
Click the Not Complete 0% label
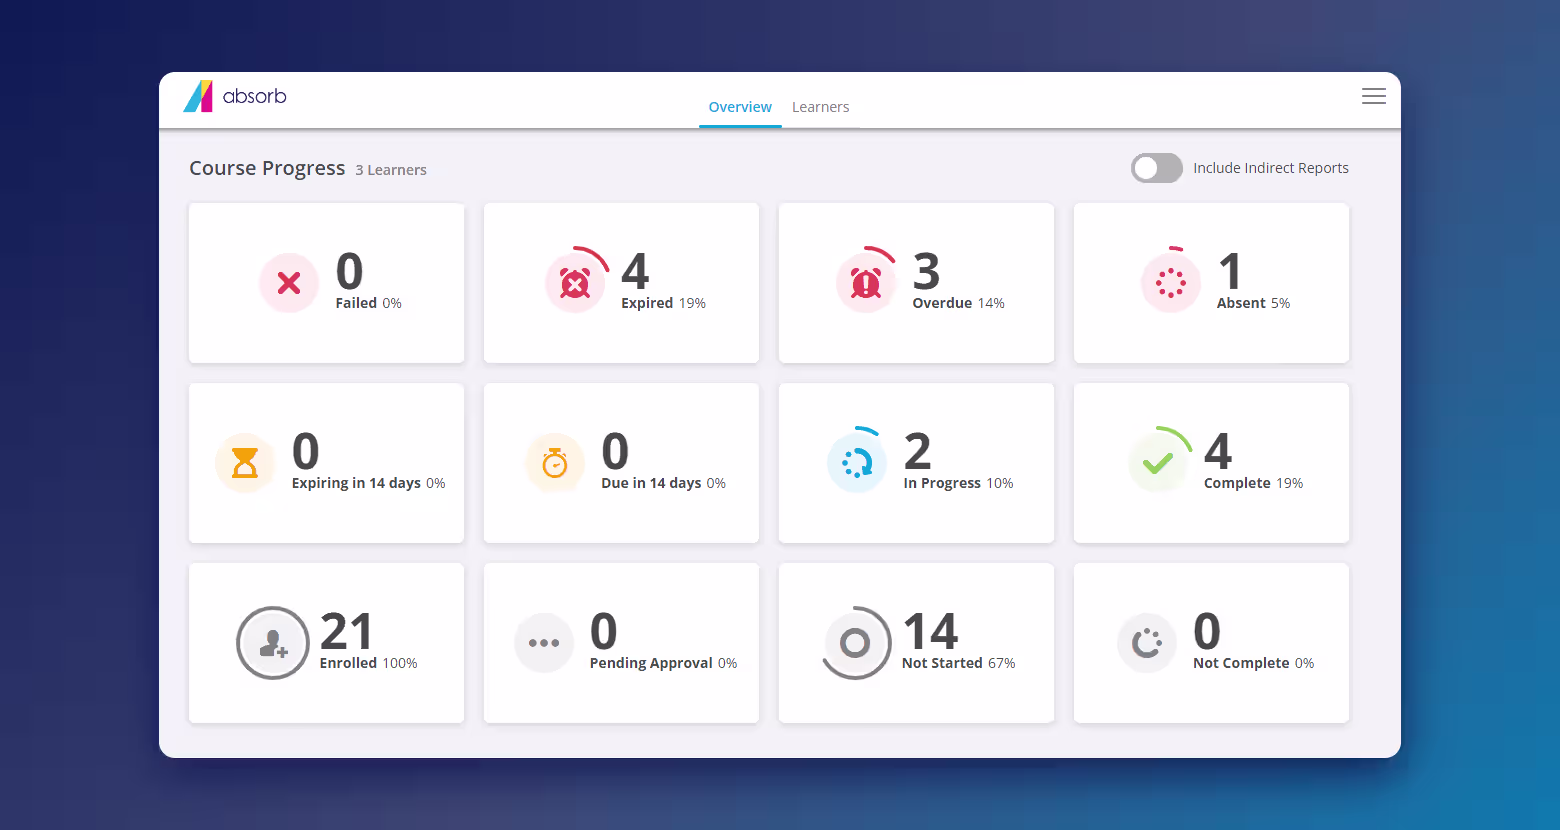(1253, 663)
